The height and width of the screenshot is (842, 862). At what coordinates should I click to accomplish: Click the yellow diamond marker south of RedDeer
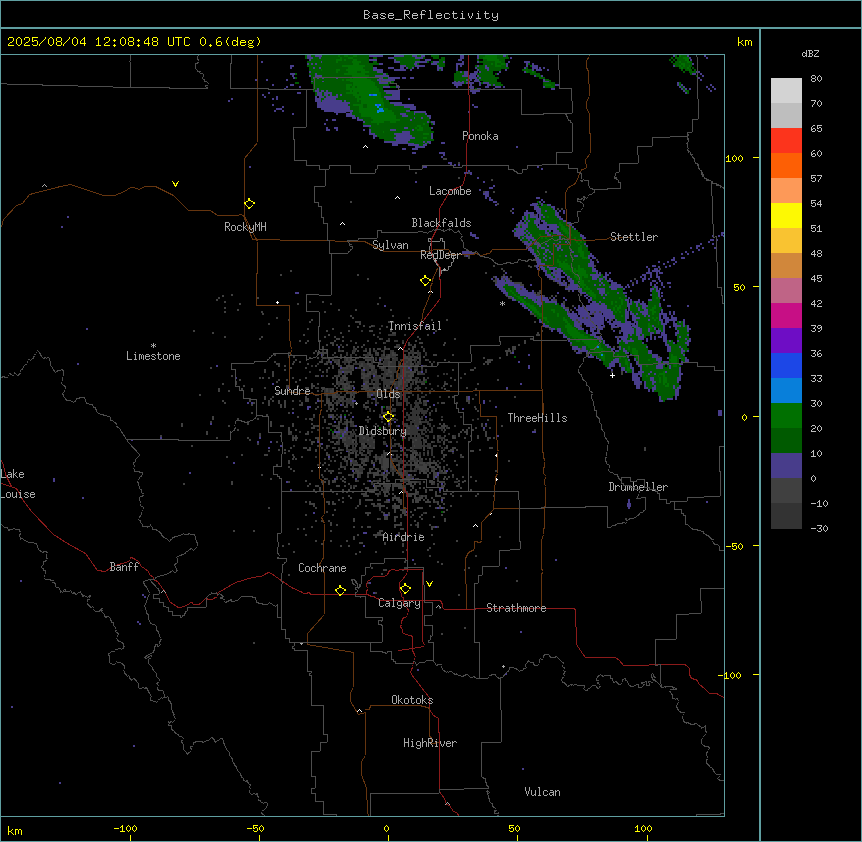pos(425,280)
